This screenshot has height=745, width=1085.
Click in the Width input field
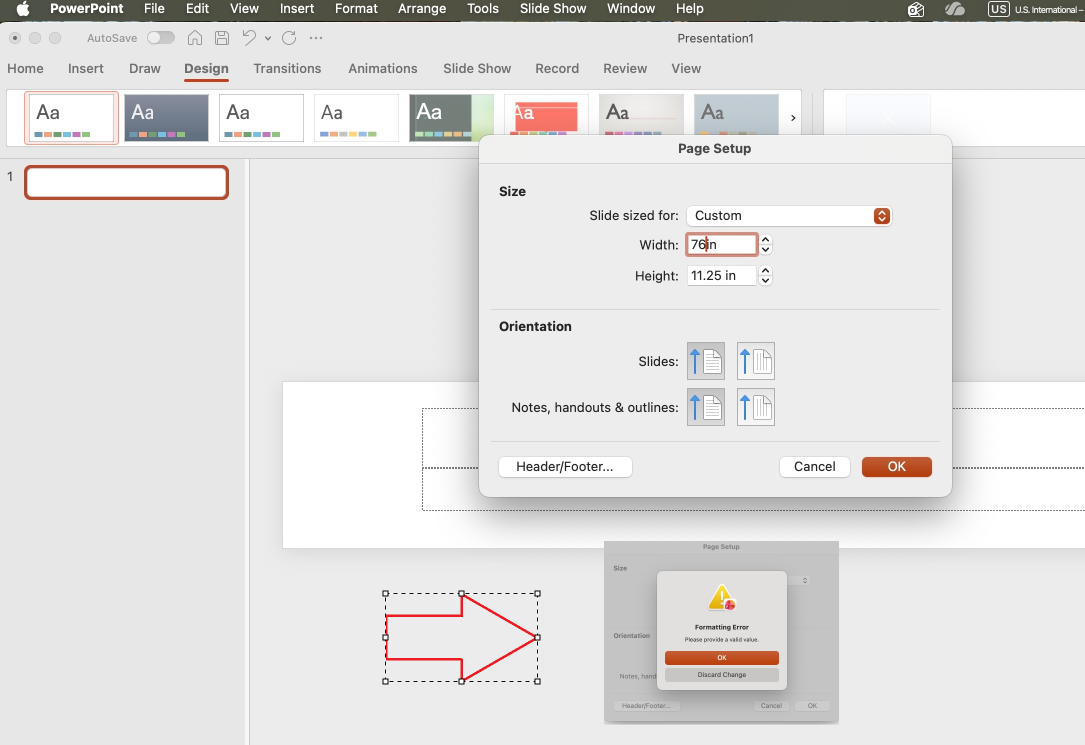[x=722, y=245]
